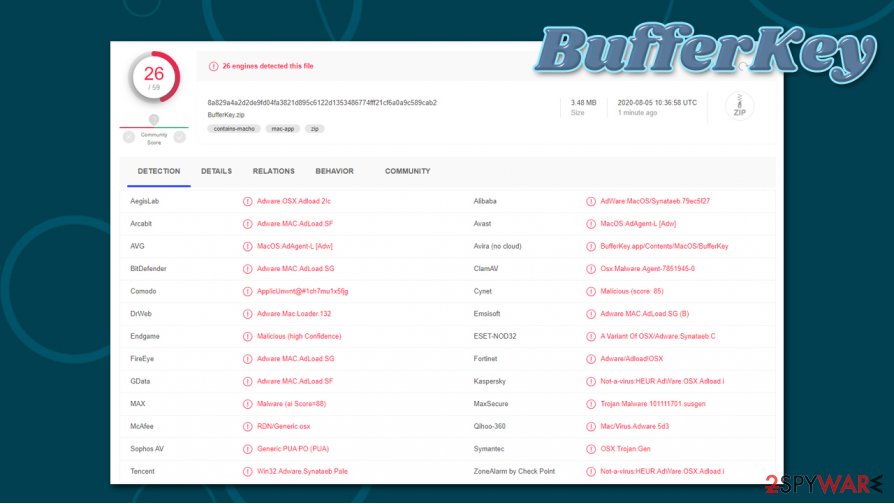Click the Emsisoft engine name
This screenshot has width=894, height=504.
tap(486, 314)
